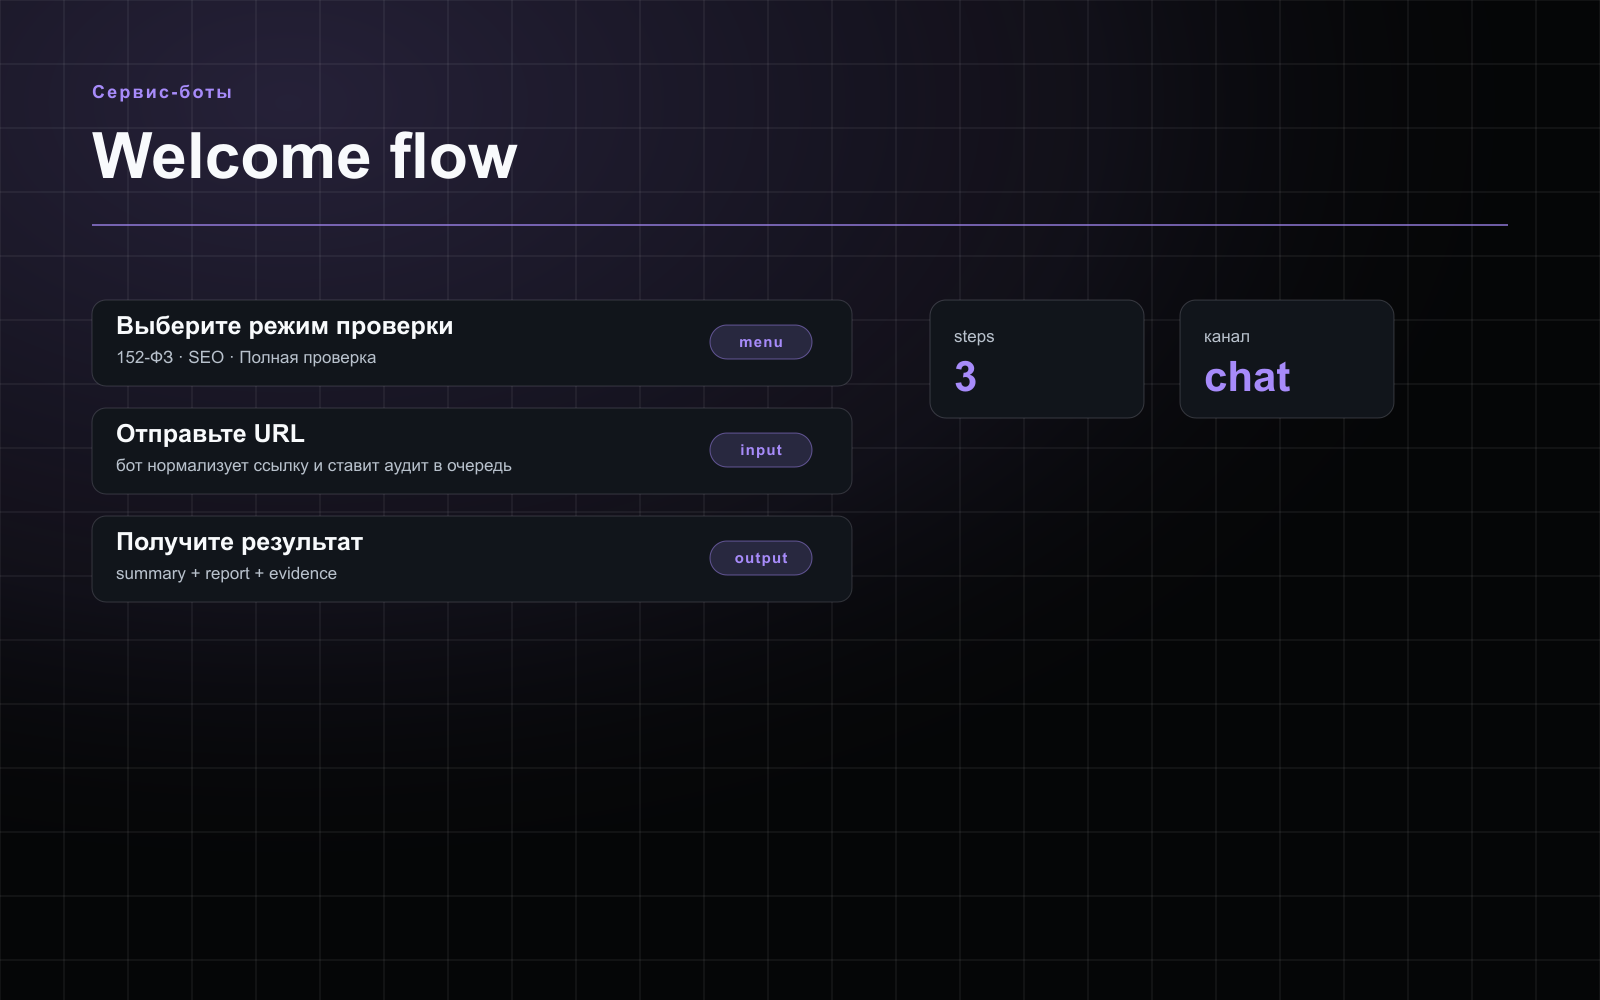The height and width of the screenshot is (1000, 1600).
Task: Click the steps stat card
Action: (x=1037, y=359)
